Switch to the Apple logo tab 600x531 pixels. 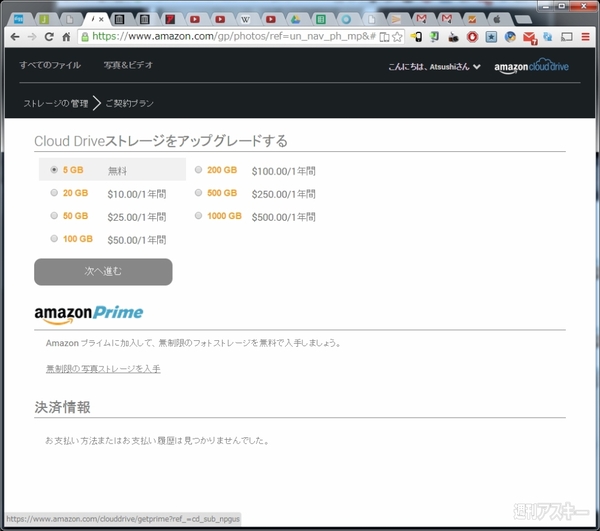click(x=497, y=19)
